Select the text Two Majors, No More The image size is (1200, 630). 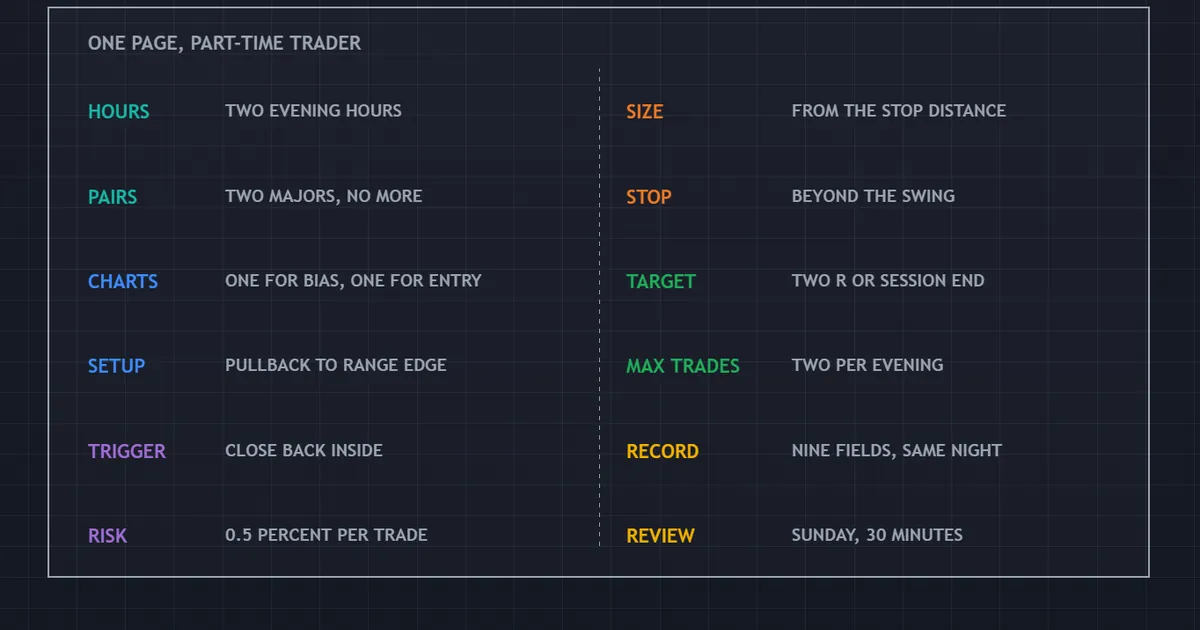tap(324, 196)
